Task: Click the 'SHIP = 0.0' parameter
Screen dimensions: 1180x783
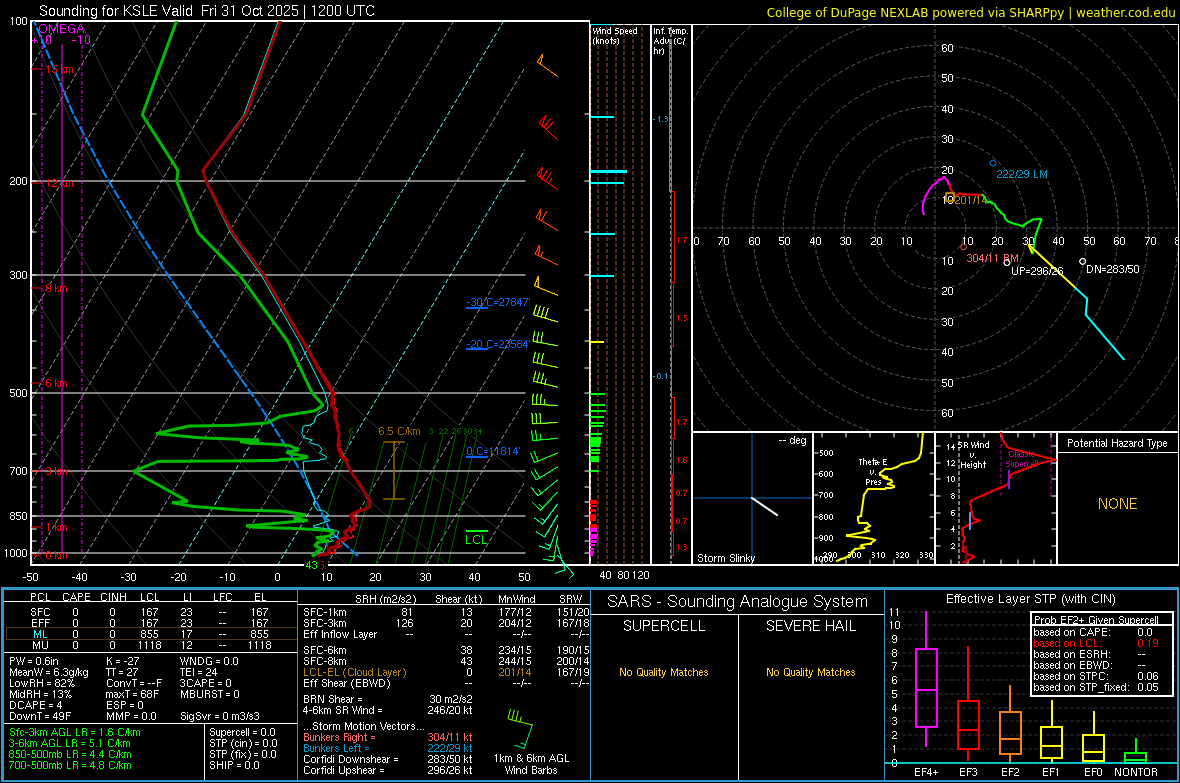Action: [234, 765]
